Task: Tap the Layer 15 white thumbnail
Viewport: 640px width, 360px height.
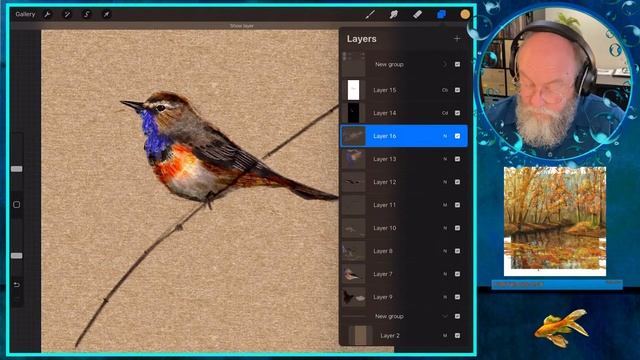Action: pyautogui.click(x=353, y=90)
